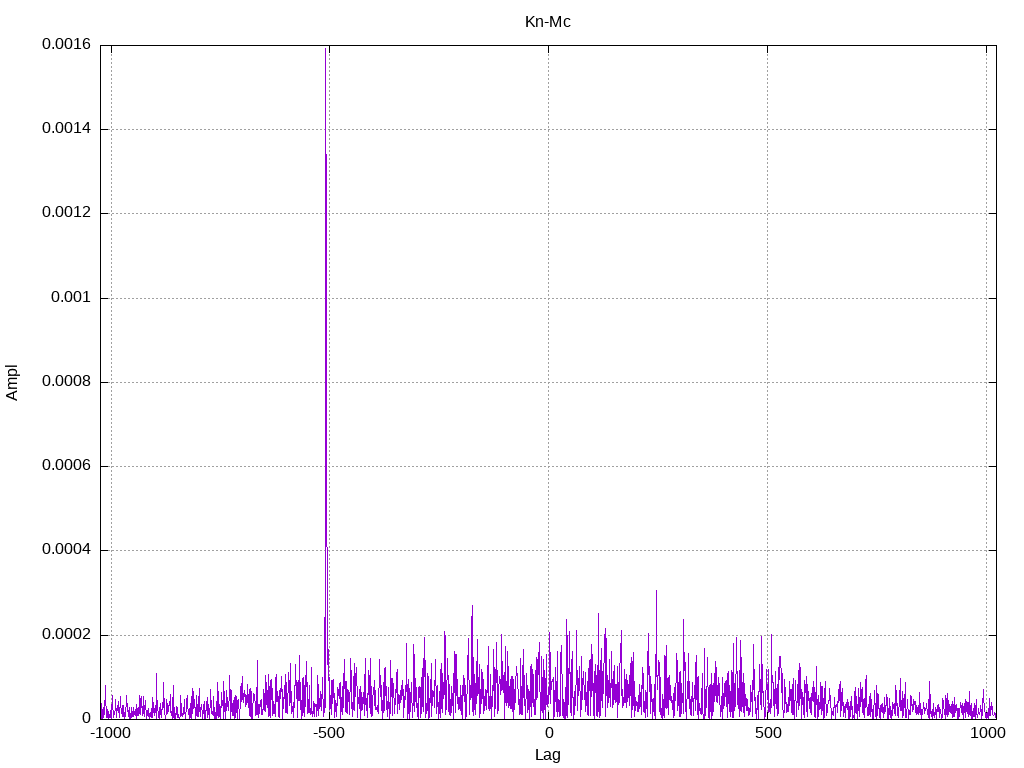Click the 0.0002 y-axis tick label
1024x768 pixels.
point(66,635)
